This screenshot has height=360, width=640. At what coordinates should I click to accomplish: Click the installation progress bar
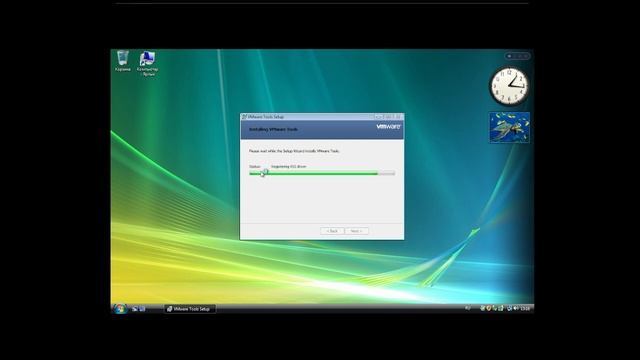point(322,173)
